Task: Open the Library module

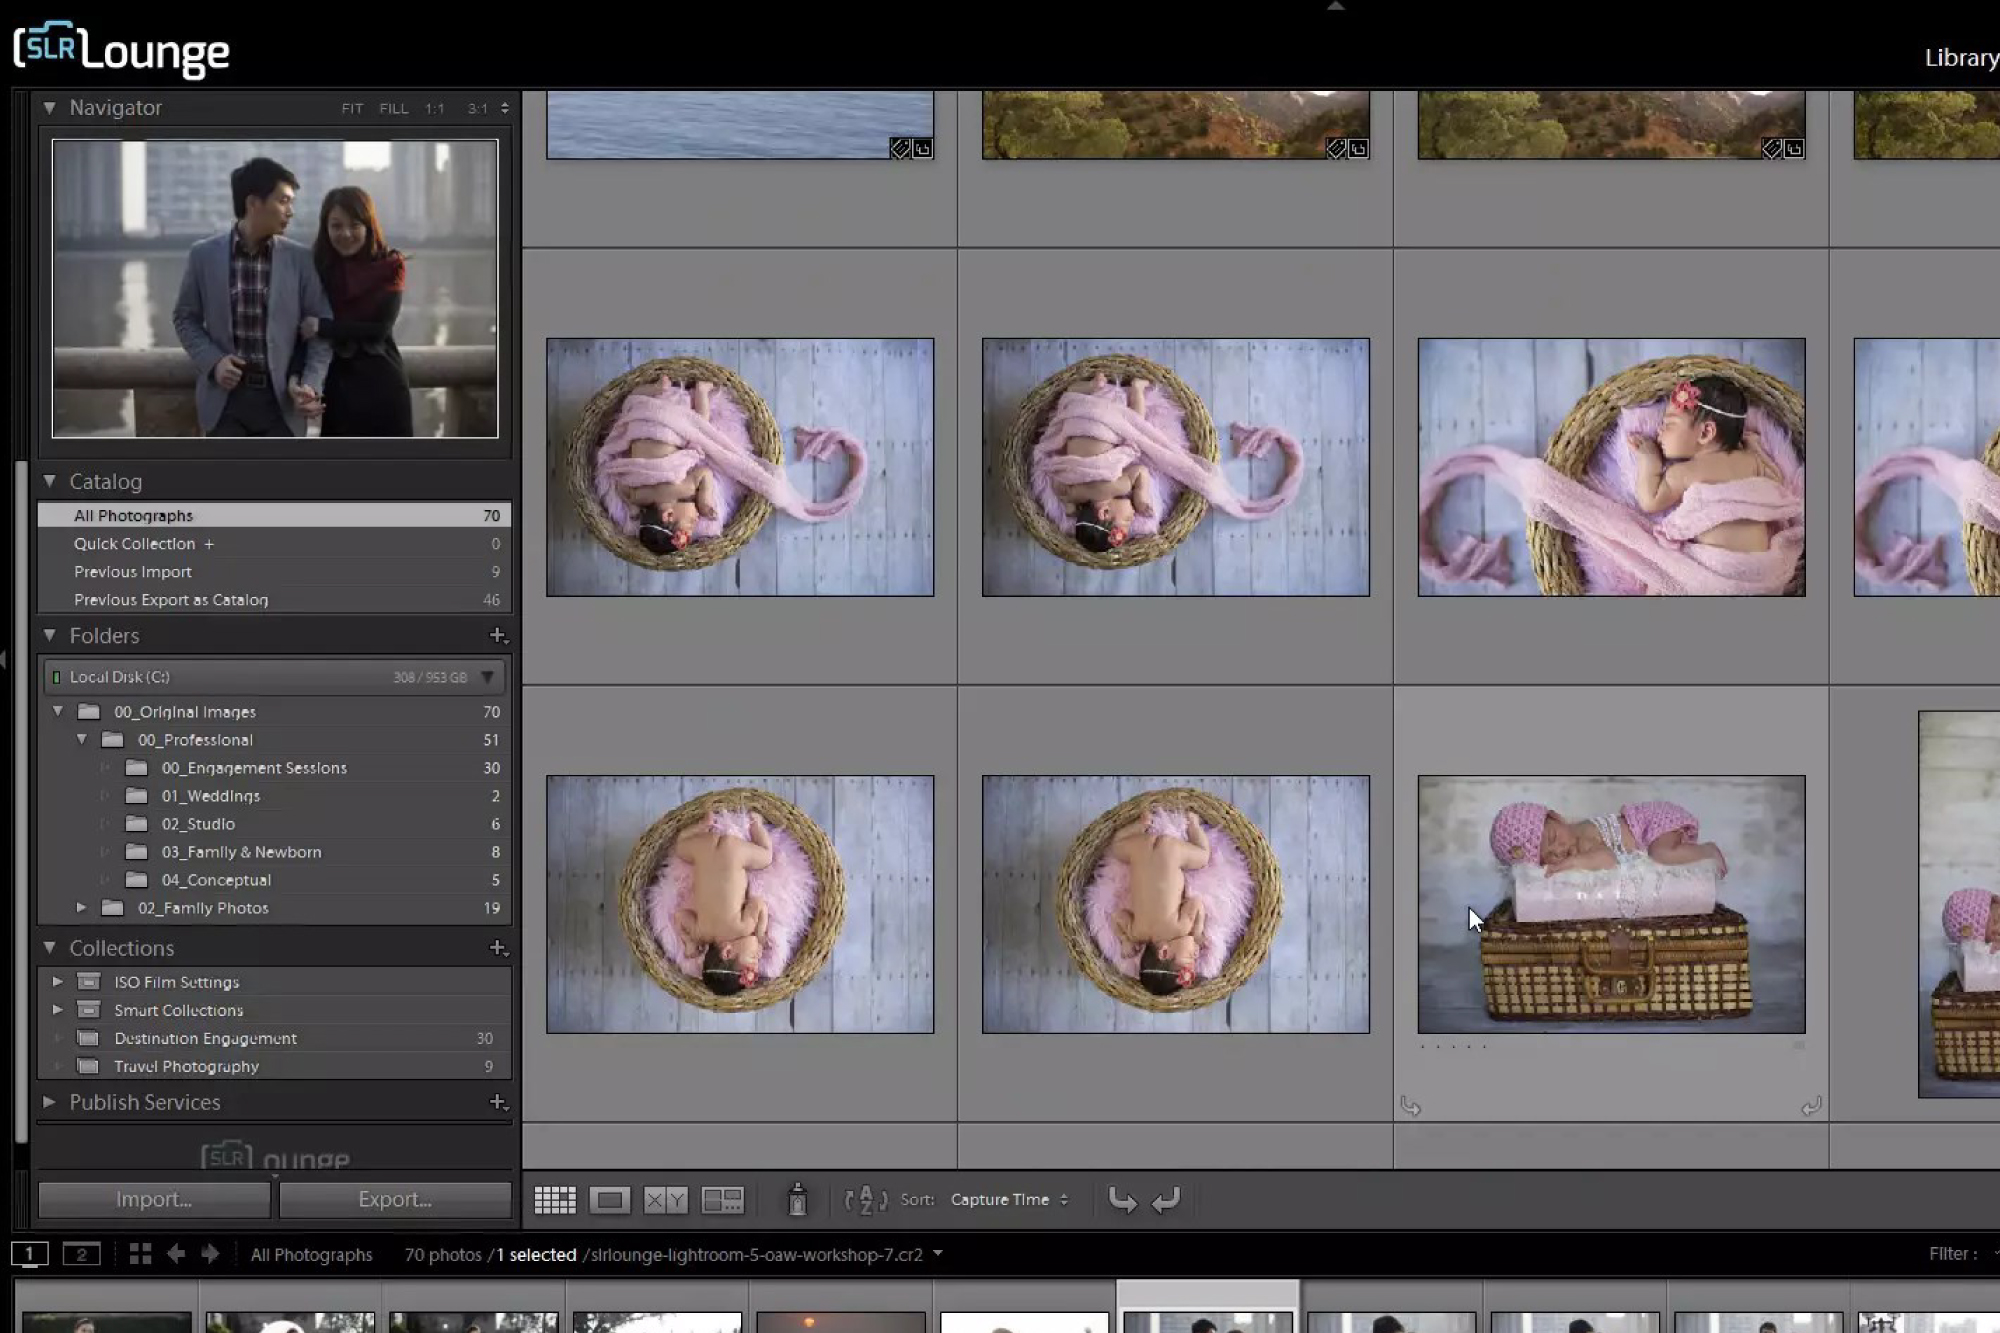Action: tap(1962, 58)
